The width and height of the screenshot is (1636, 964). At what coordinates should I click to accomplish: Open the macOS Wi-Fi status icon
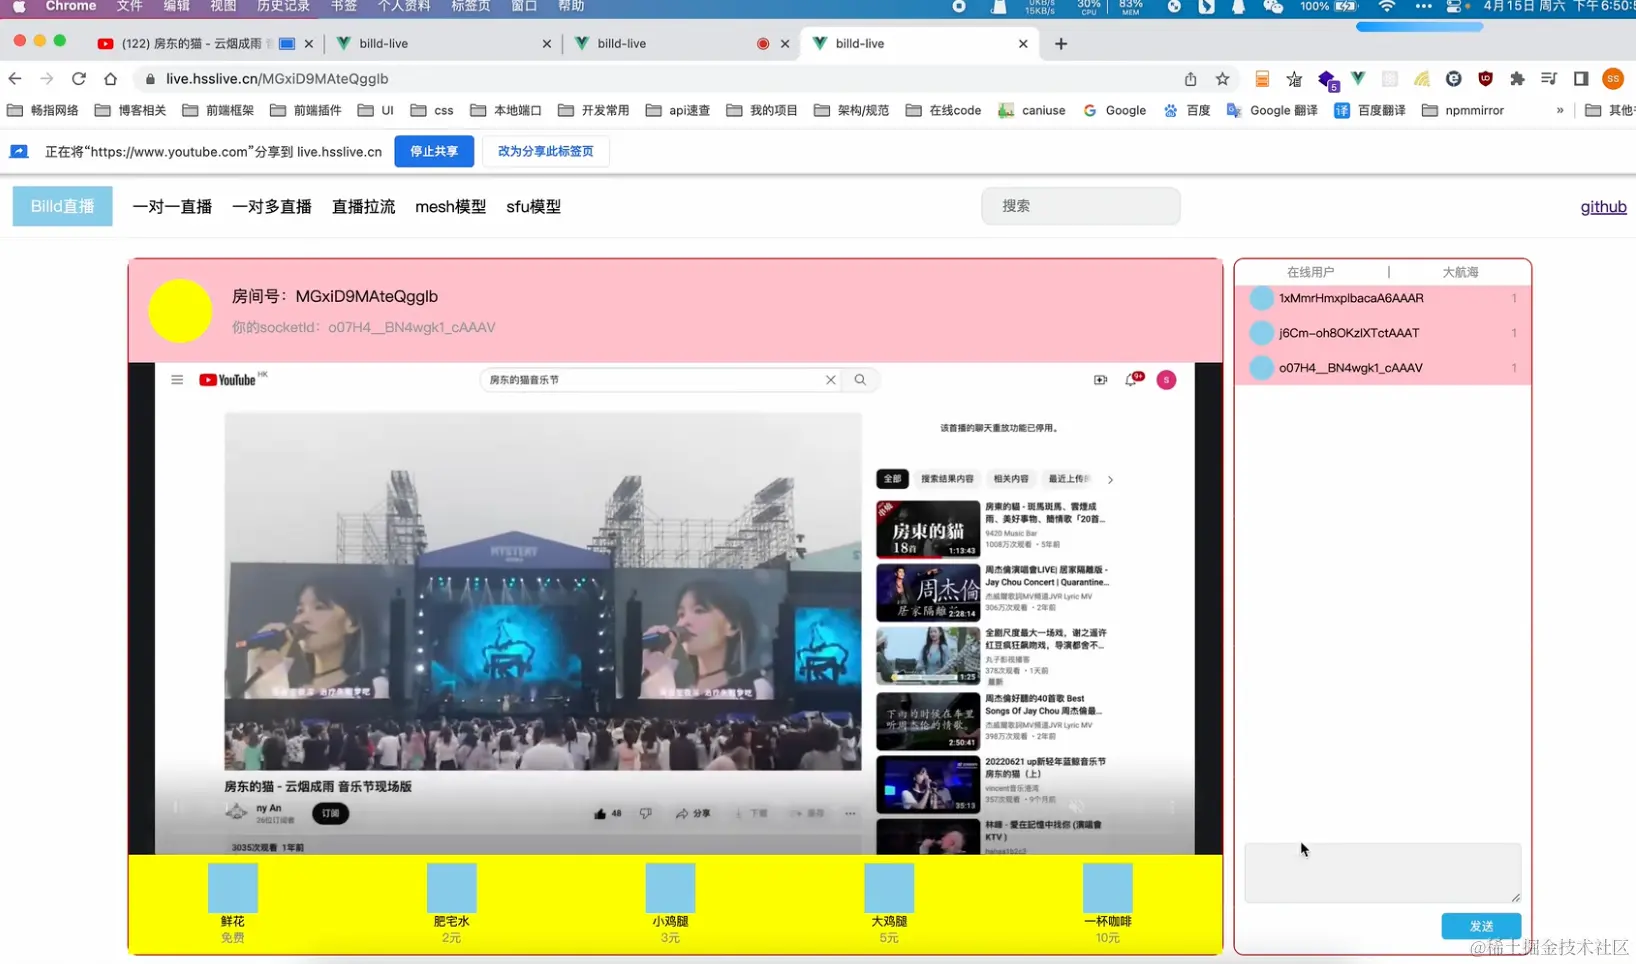[x=1386, y=7]
